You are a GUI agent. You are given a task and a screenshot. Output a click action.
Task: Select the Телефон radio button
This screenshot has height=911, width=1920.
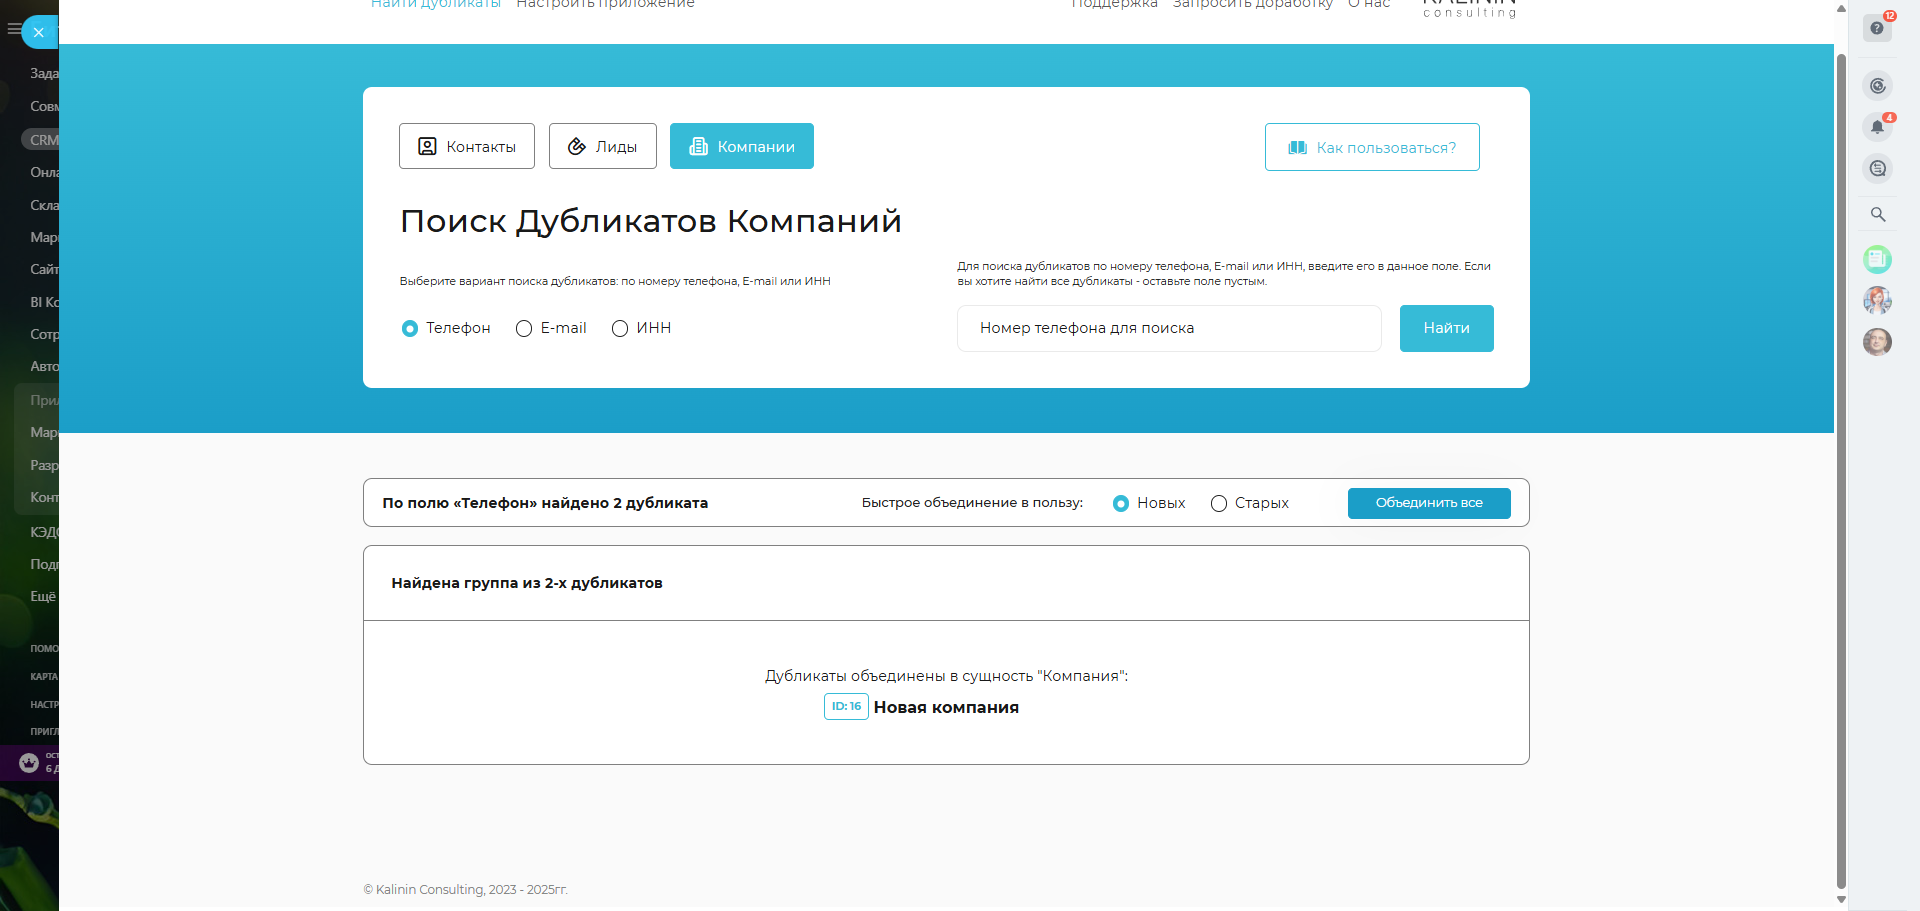(x=410, y=329)
